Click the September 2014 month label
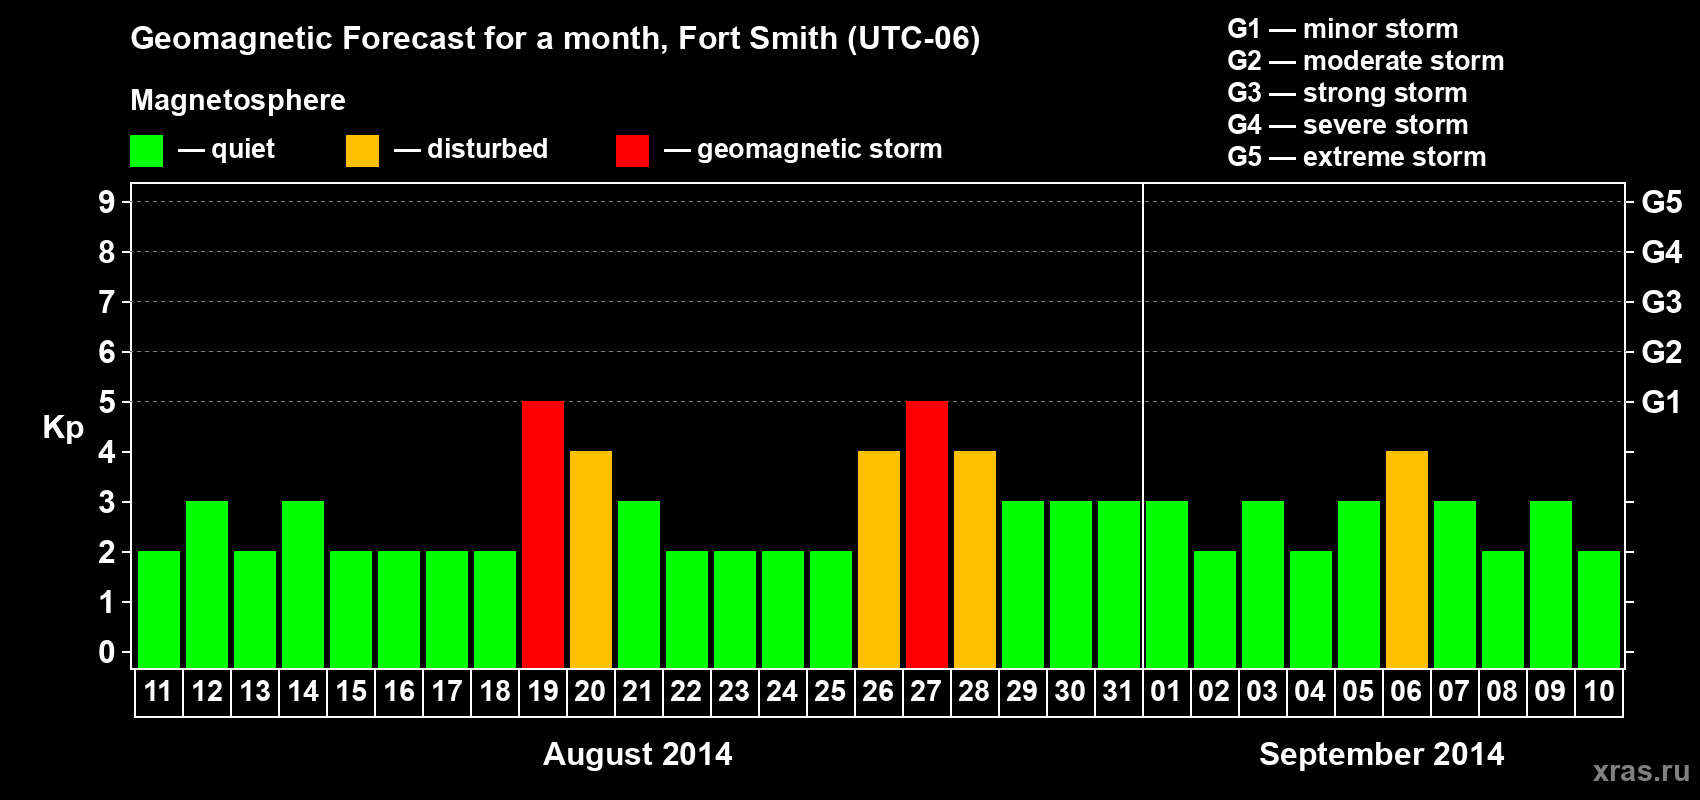1700x800 pixels. (1382, 754)
